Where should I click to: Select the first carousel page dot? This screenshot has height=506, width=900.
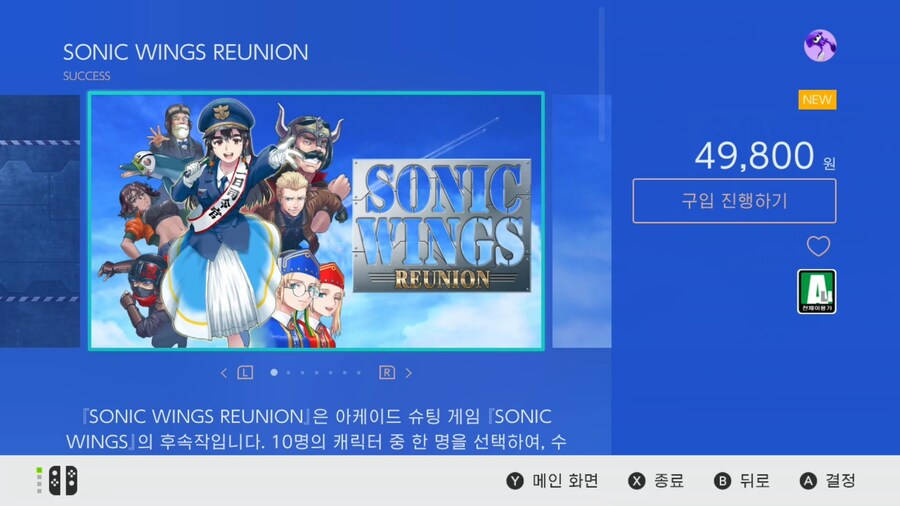click(x=274, y=373)
